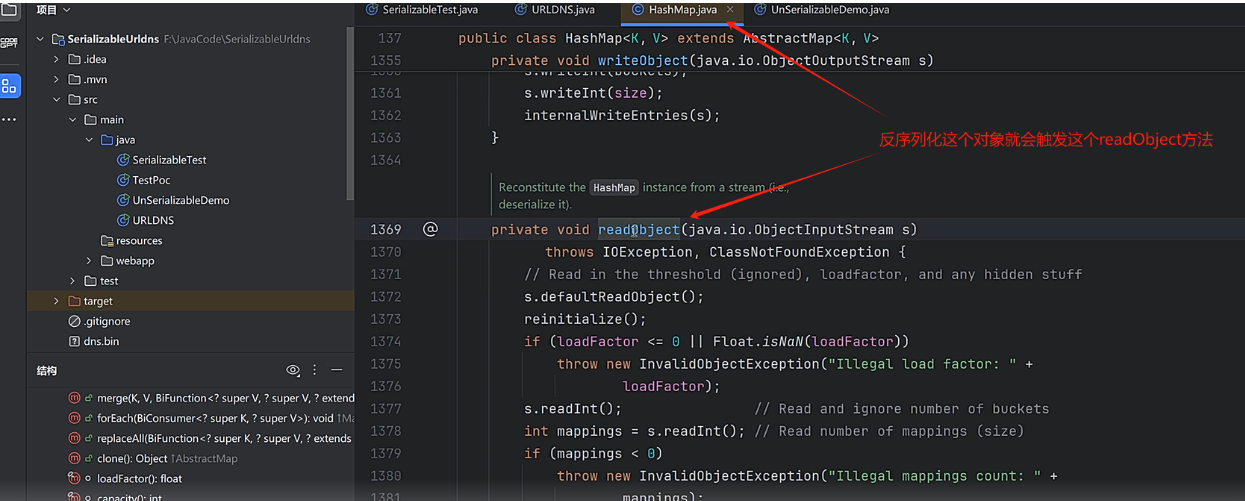The image size is (1245, 501).
Task: Click the dns.bin unknown-file icon
Action: tap(74, 341)
